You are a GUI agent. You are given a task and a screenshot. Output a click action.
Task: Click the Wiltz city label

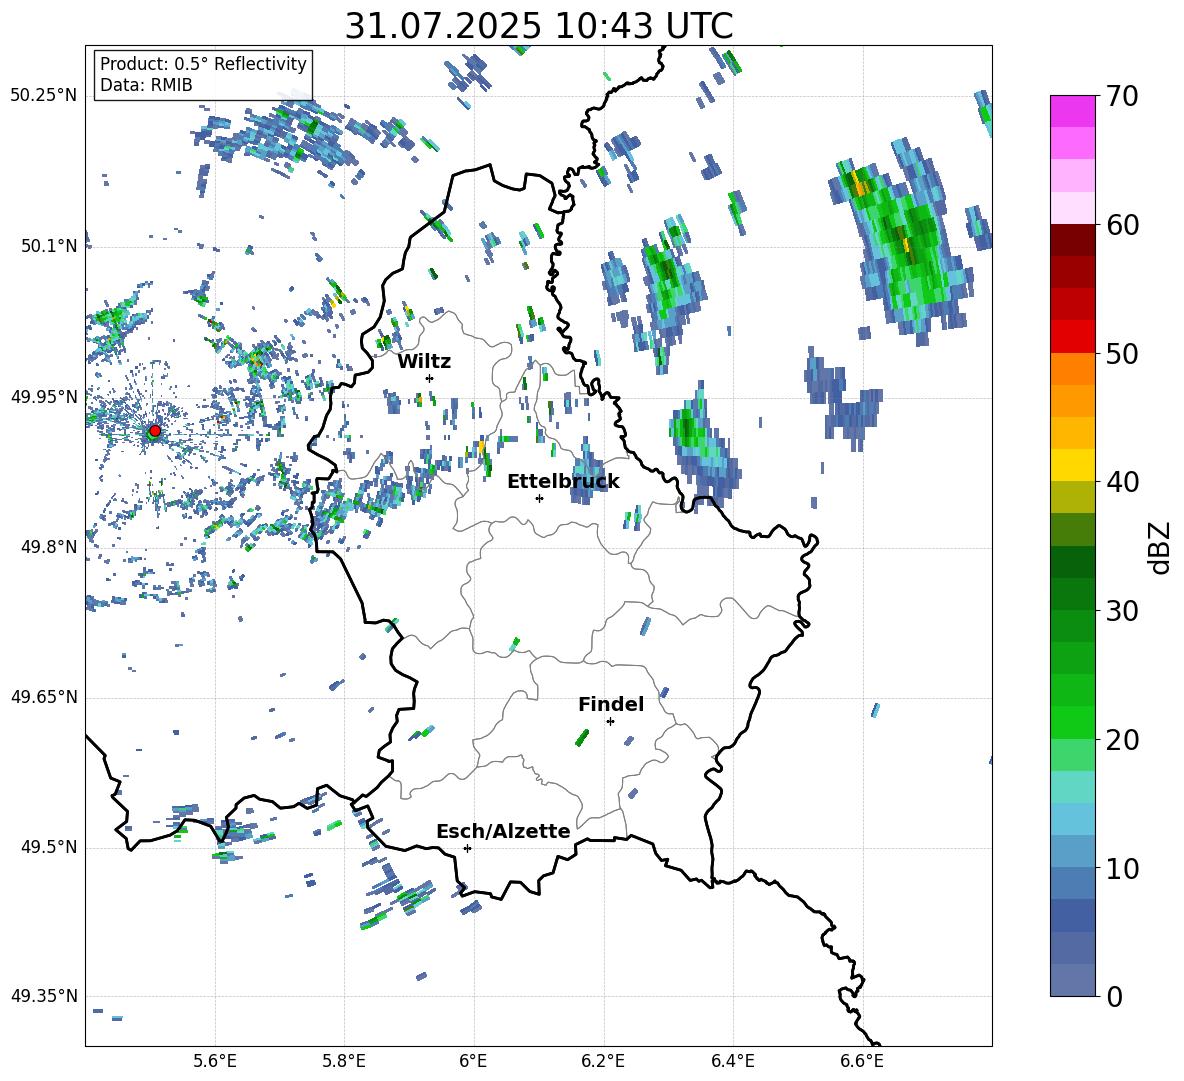[424, 362]
